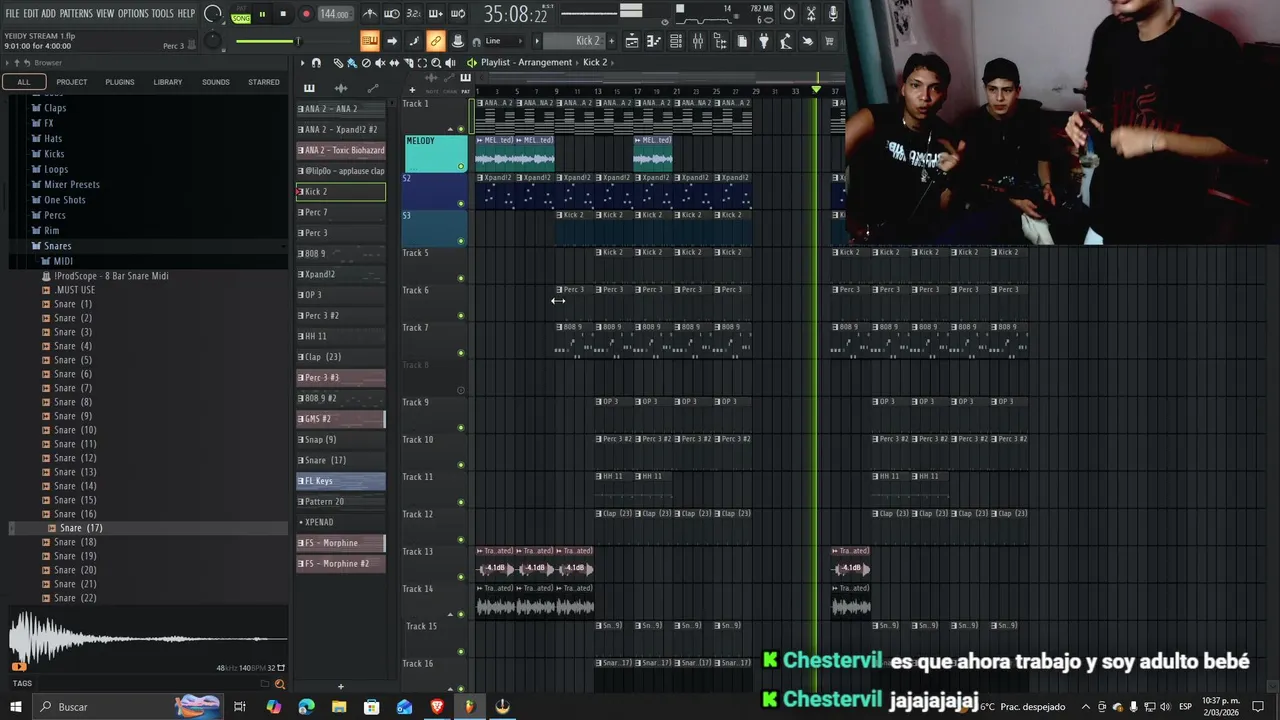Viewport: 1280px width, 720px height.
Task: Select the Draw pencil tool in playlist
Action: pyautogui.click(x=338, y=62)
